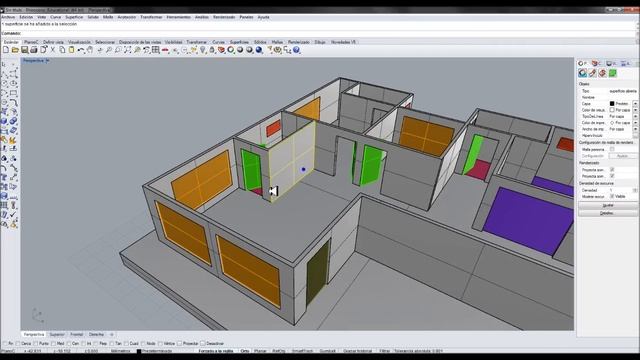Open the Renderizado menu

pyautogui.click(x=224, y=17)
